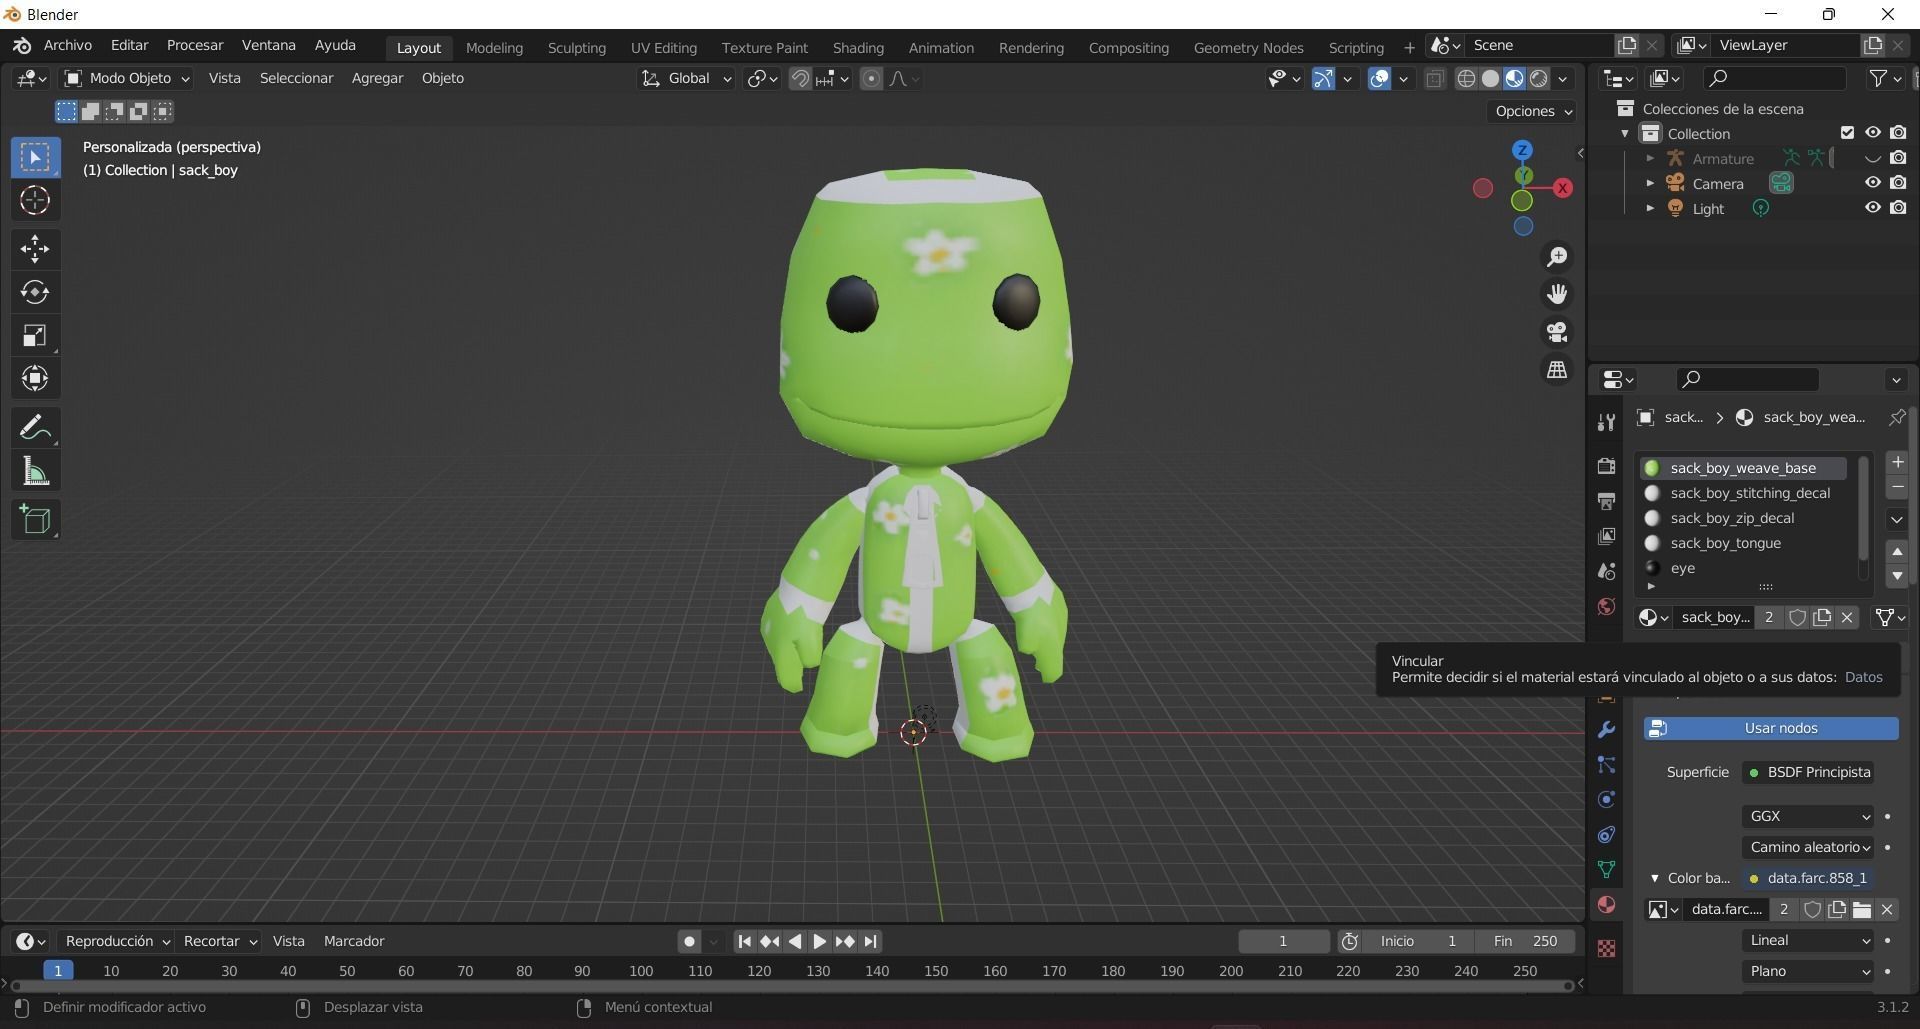Hide the Camera in viewport
Viewport: 1920px width, 1029px height.
point(1872,183)
